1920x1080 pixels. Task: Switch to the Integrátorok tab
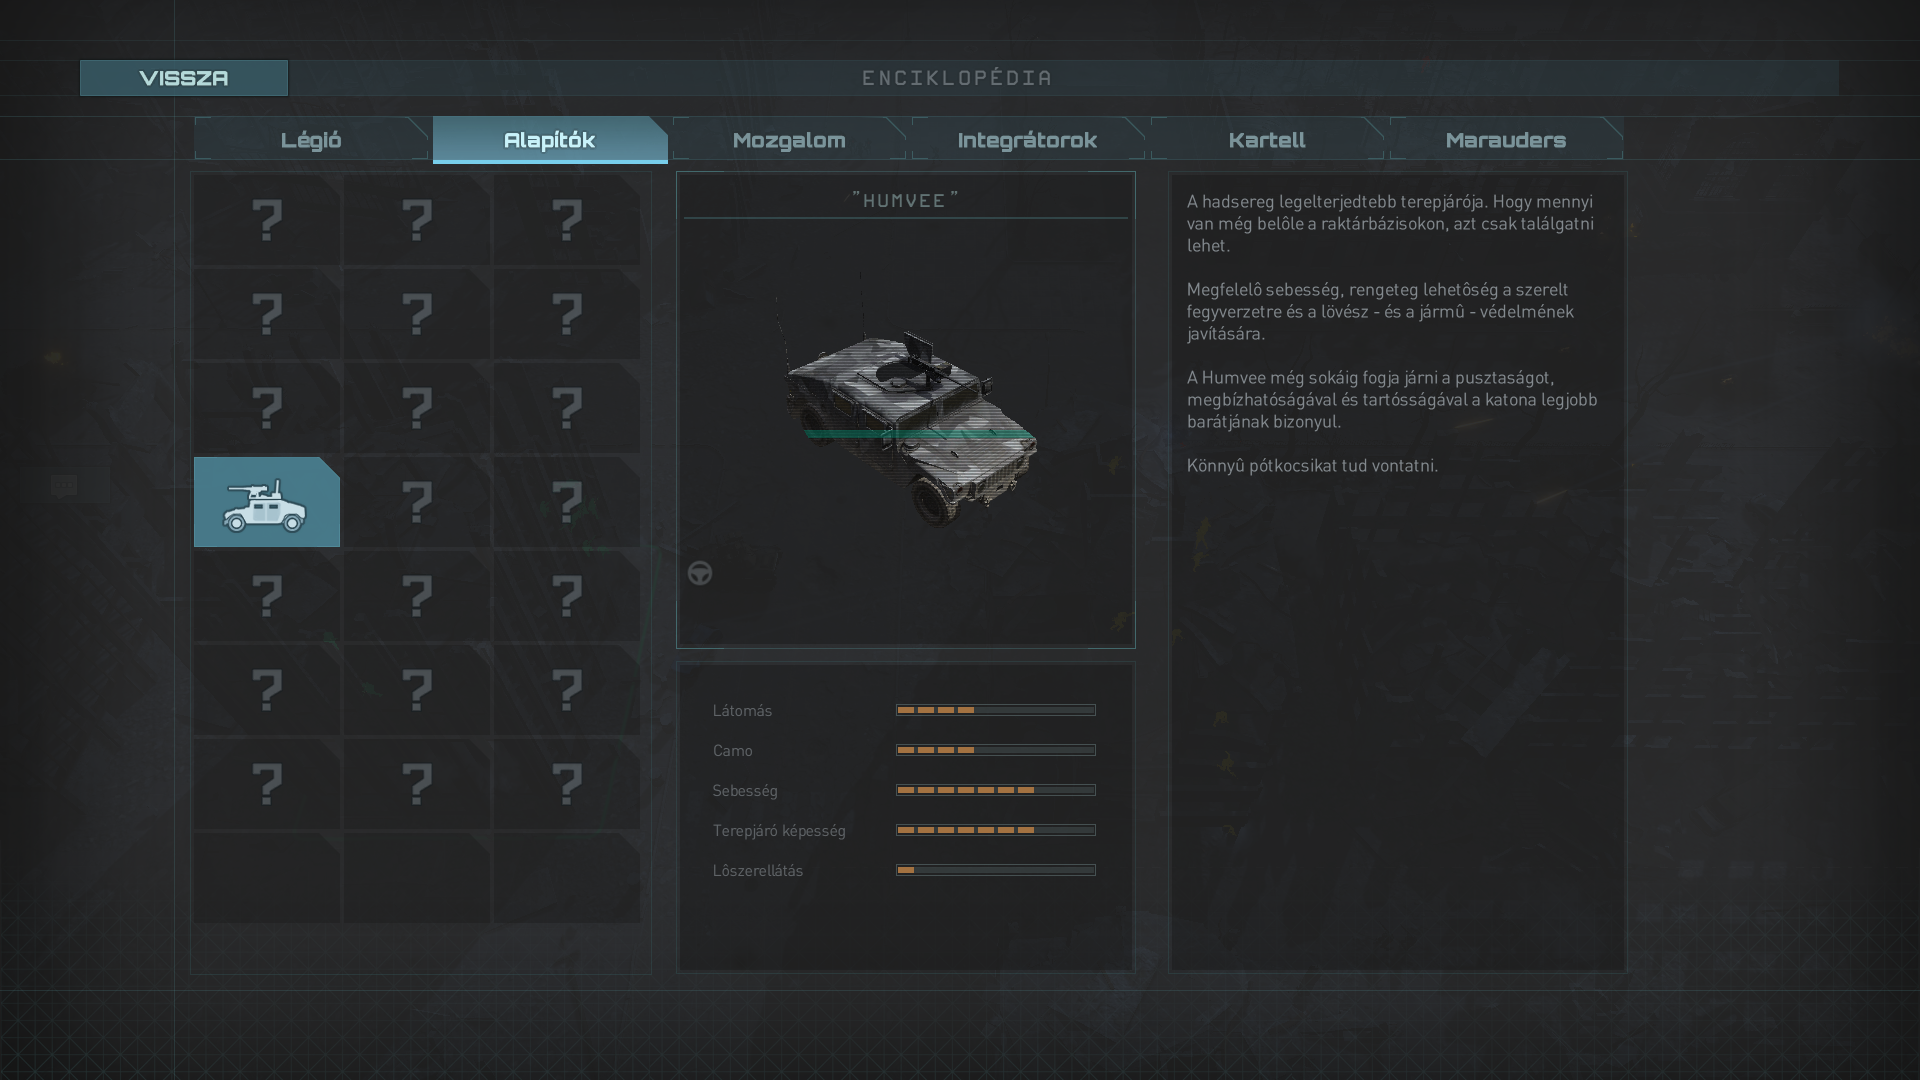1027,140
